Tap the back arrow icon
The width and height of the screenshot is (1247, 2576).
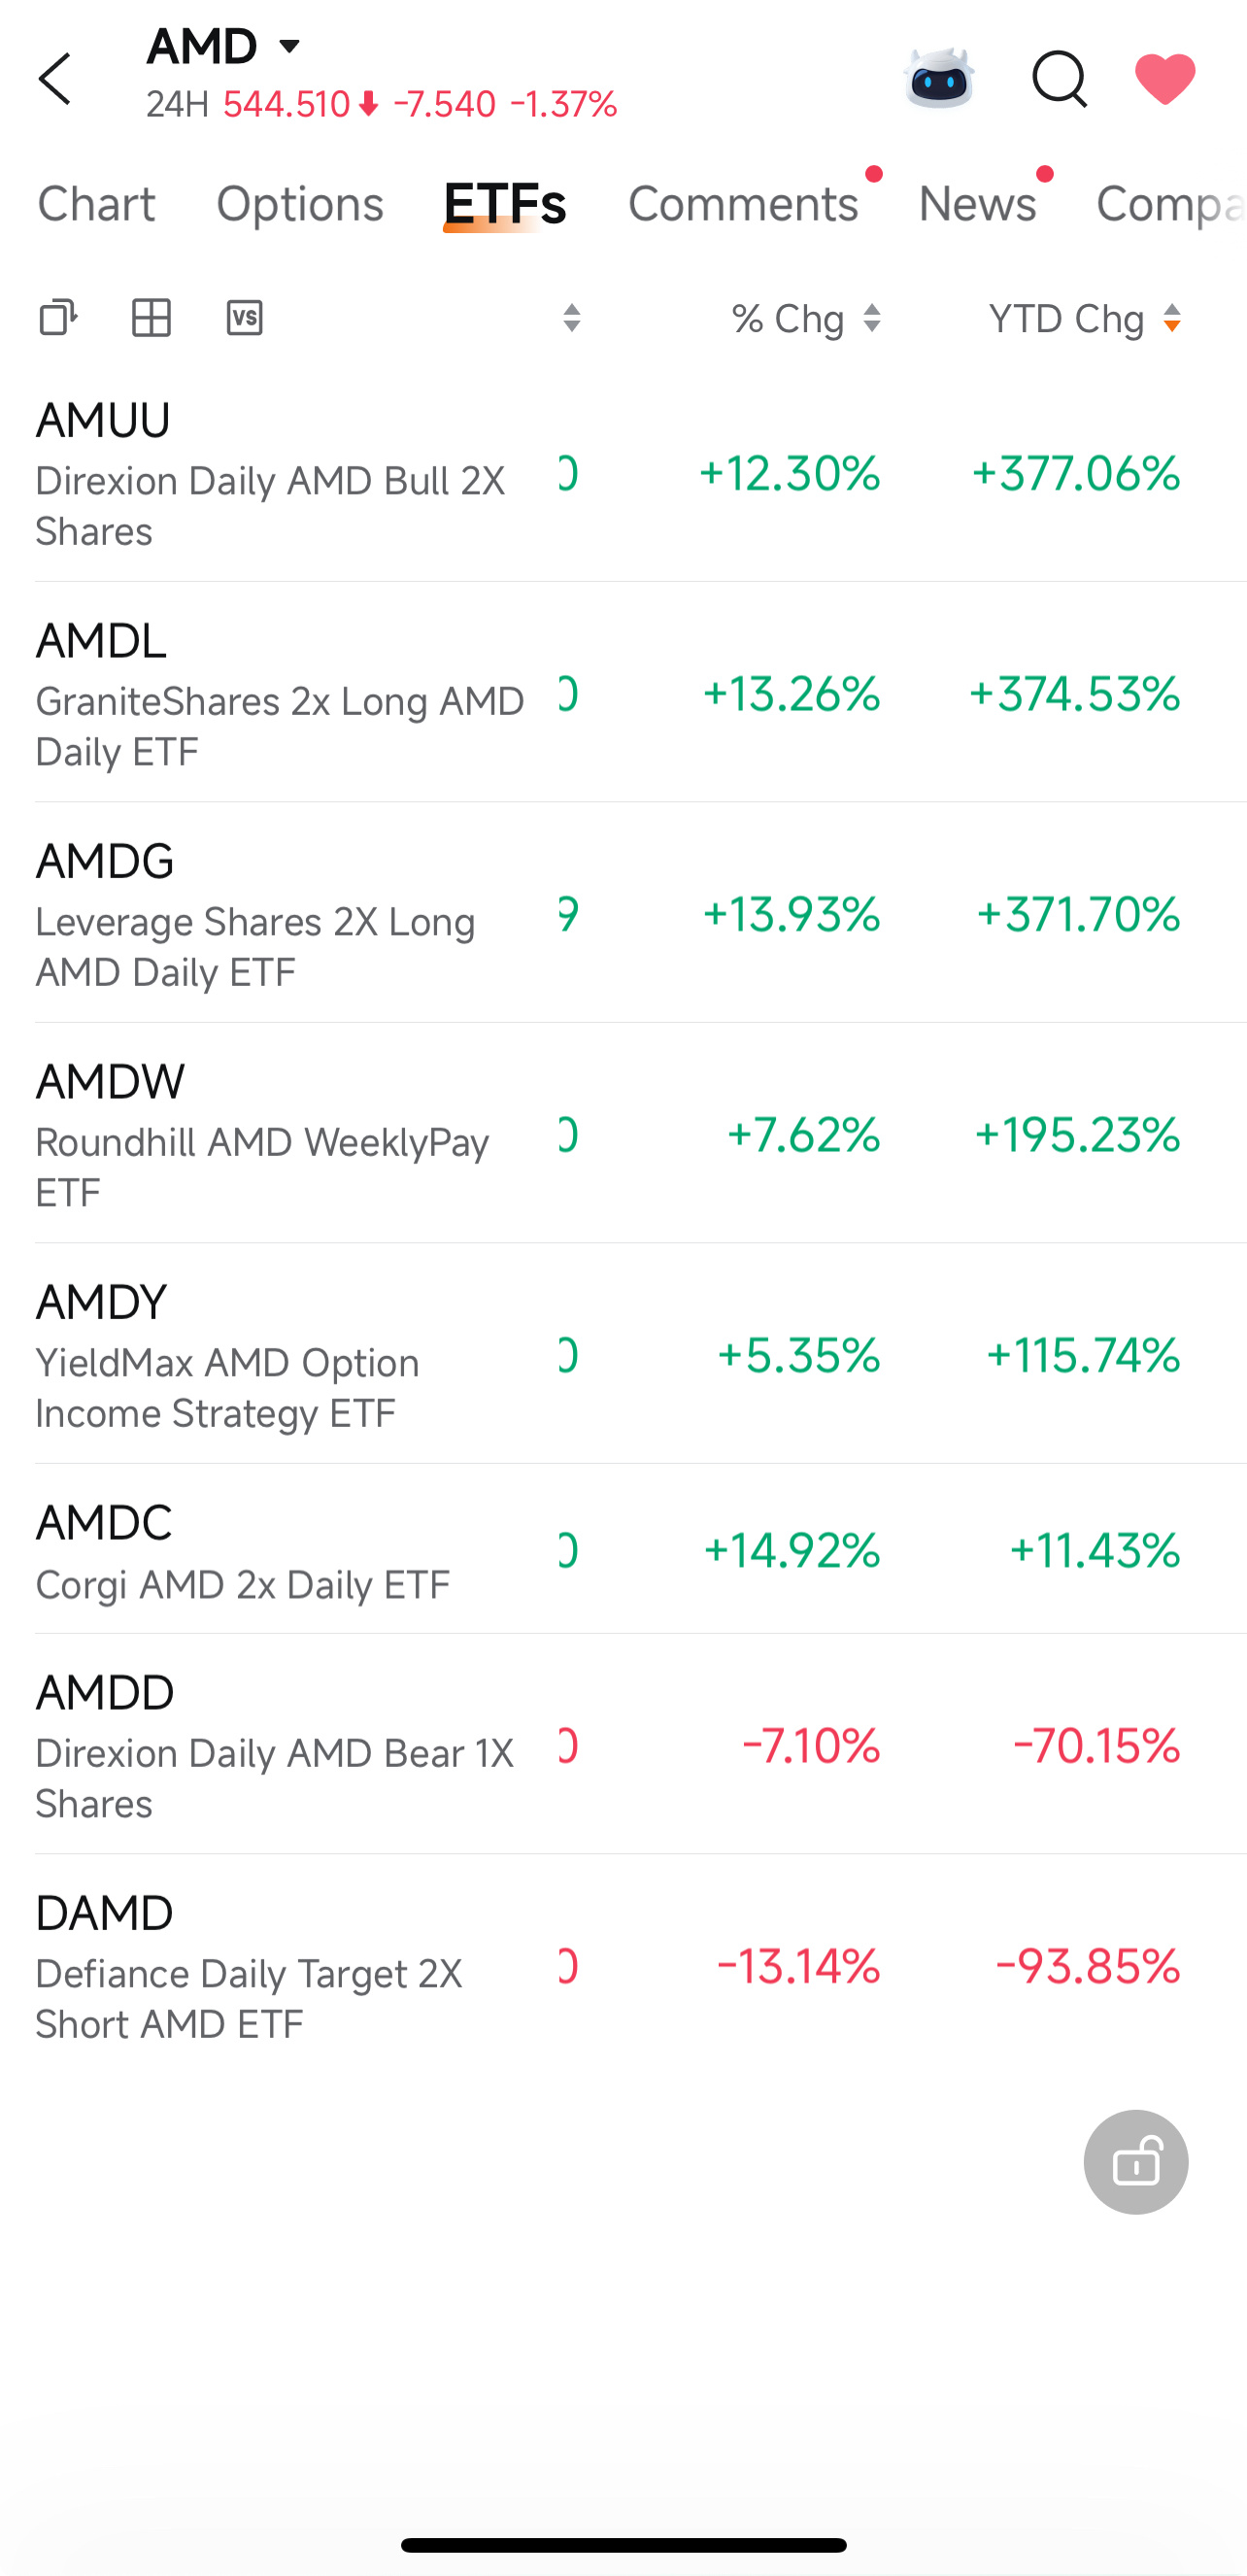[x=55, y=79]
